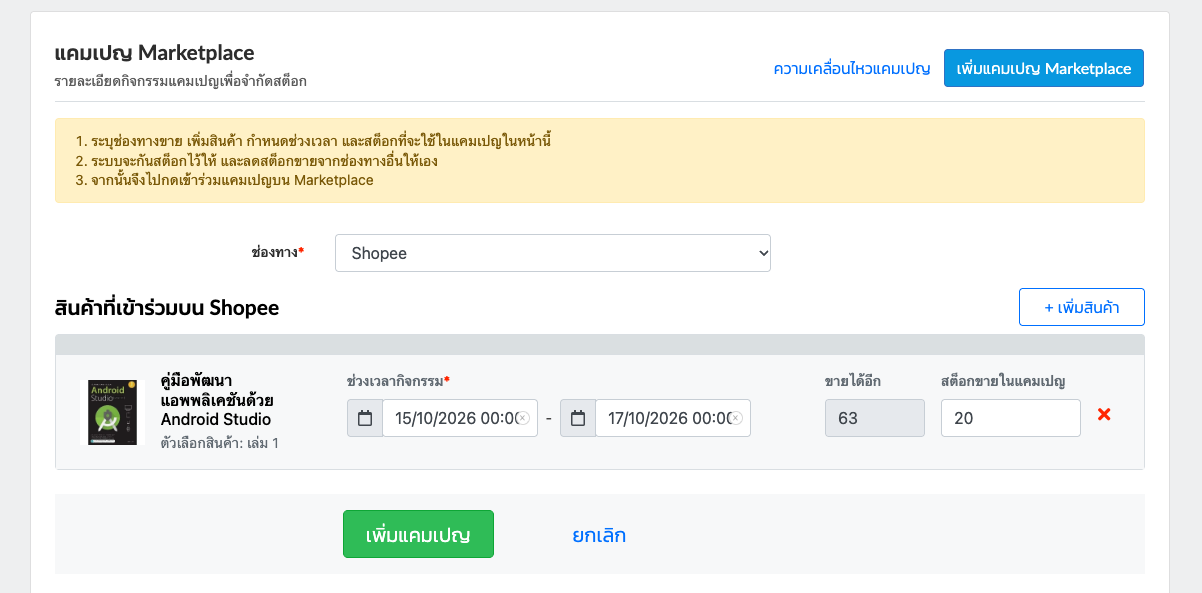This screenshot has height=593, width=1202.
Task: Click the ช่วงเวลากิจกรรม label
Action: (398, 381)
